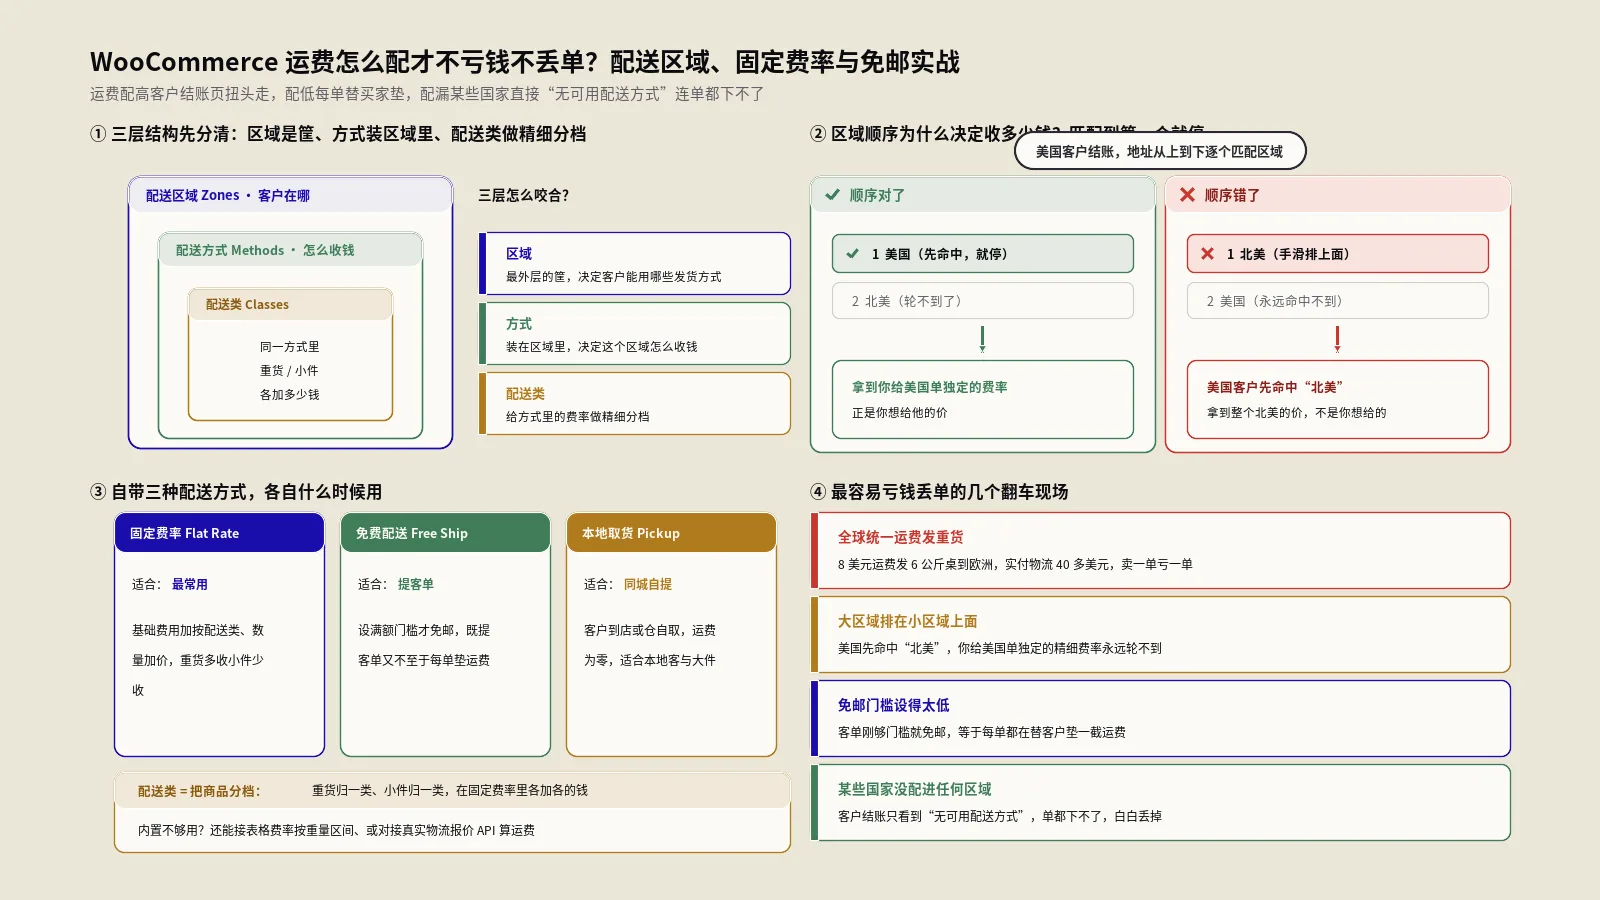Open the 大区域排在小区域上面 pitfall card

(1160, 634)
